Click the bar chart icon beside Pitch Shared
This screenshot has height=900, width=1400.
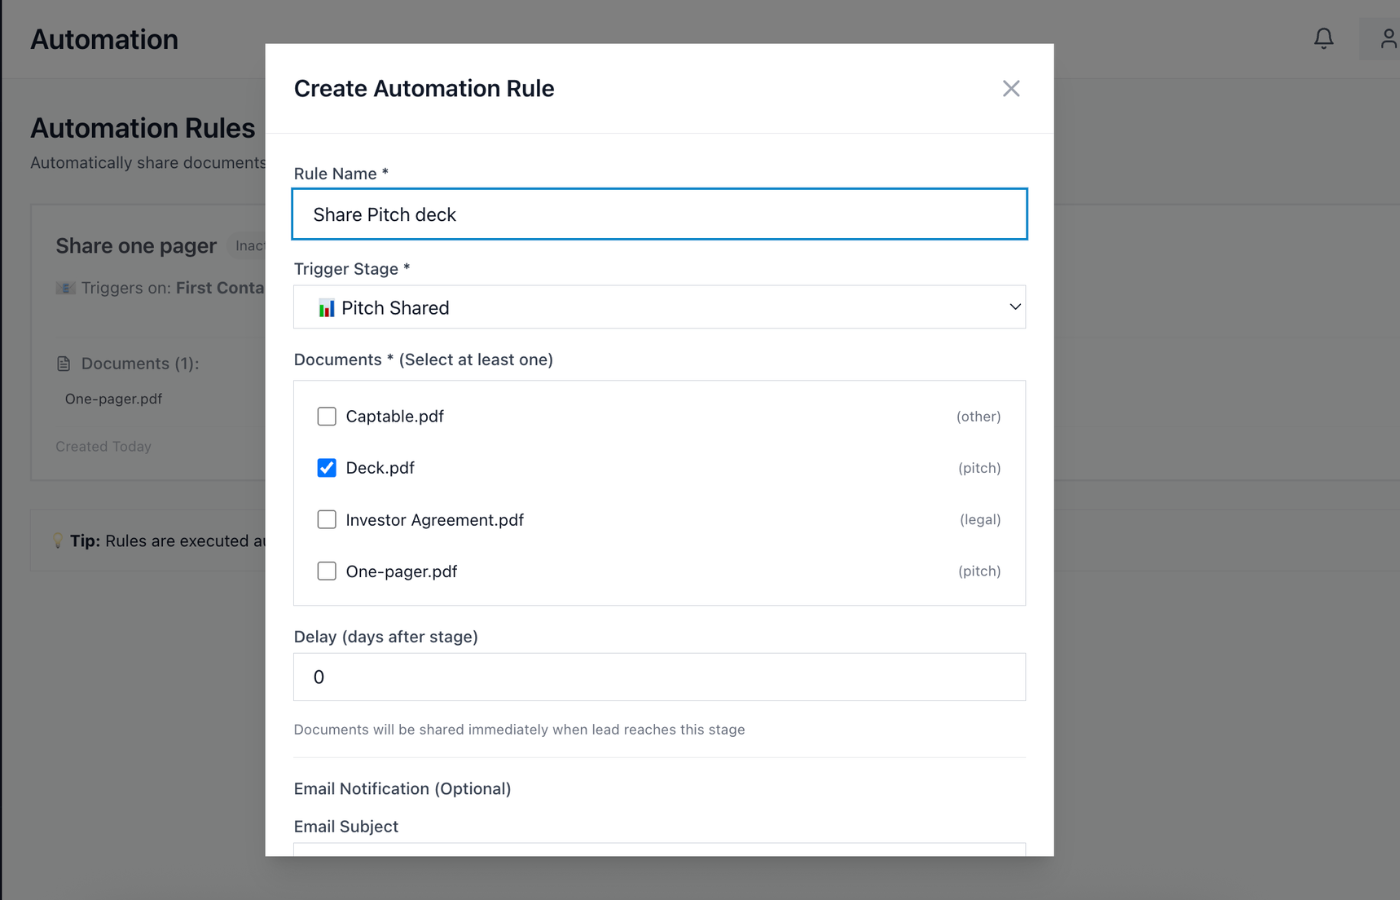point(325,307)
